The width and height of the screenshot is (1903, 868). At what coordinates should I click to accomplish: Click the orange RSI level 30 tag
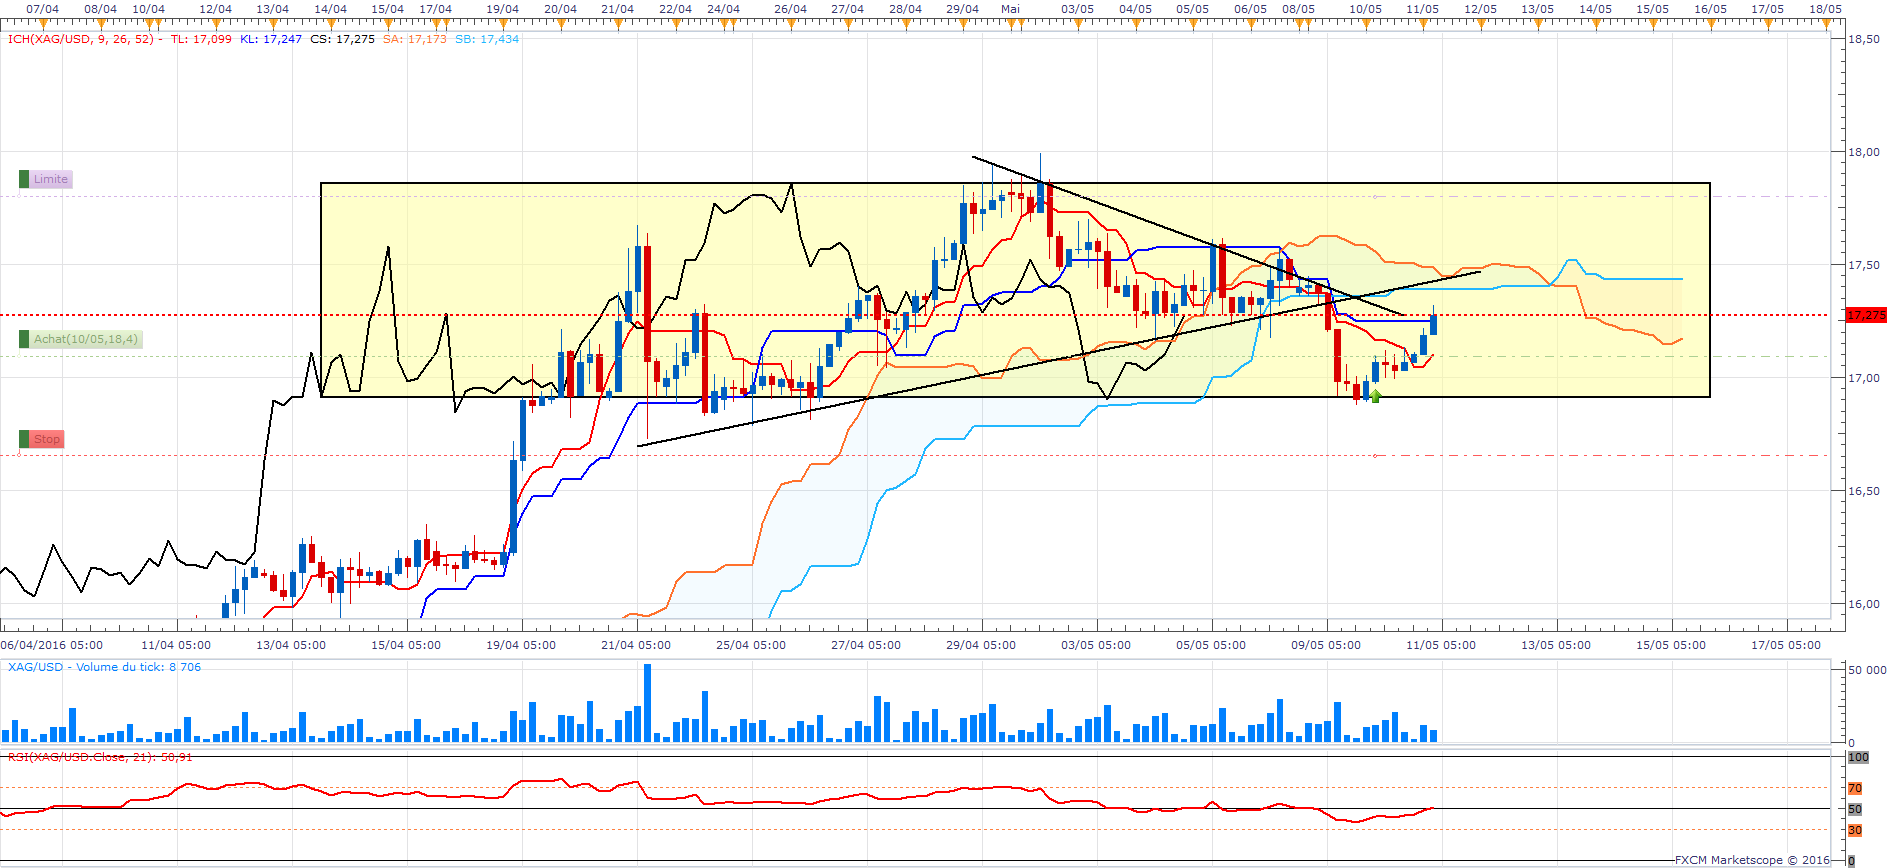point(1855,830)
